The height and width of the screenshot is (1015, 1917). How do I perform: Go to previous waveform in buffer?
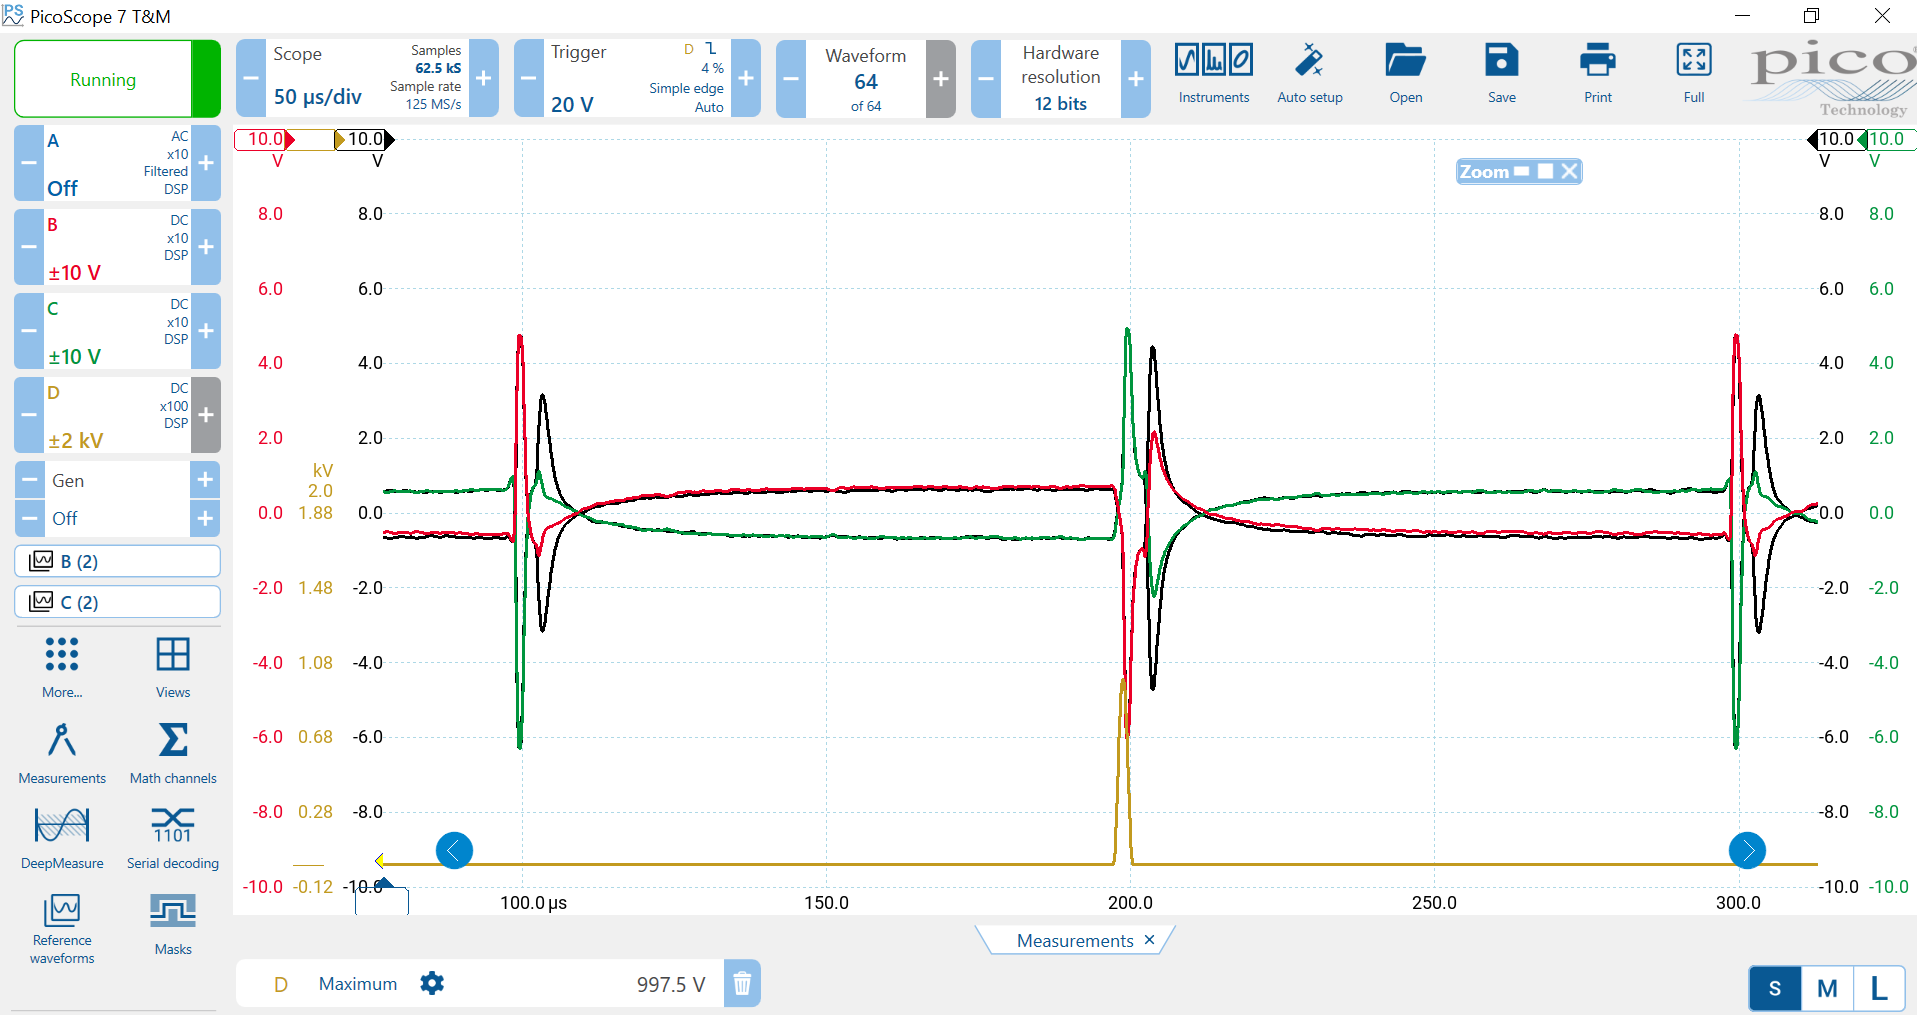click(x=791, y=78)
